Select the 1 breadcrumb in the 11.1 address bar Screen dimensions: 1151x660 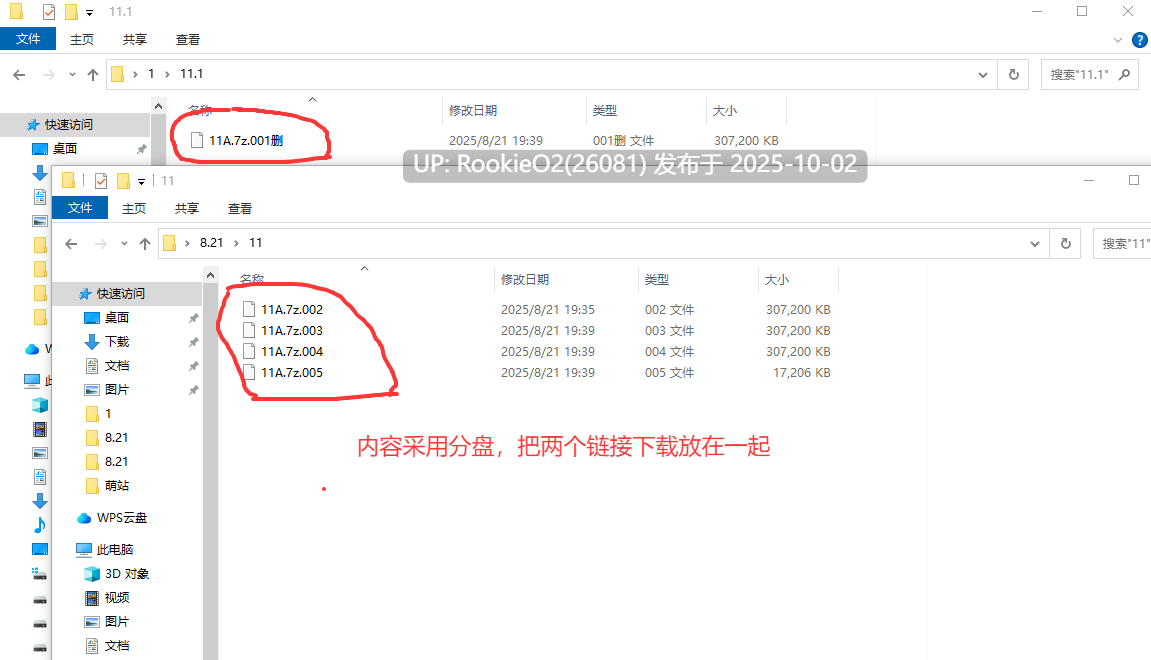(x=151, y=74)
